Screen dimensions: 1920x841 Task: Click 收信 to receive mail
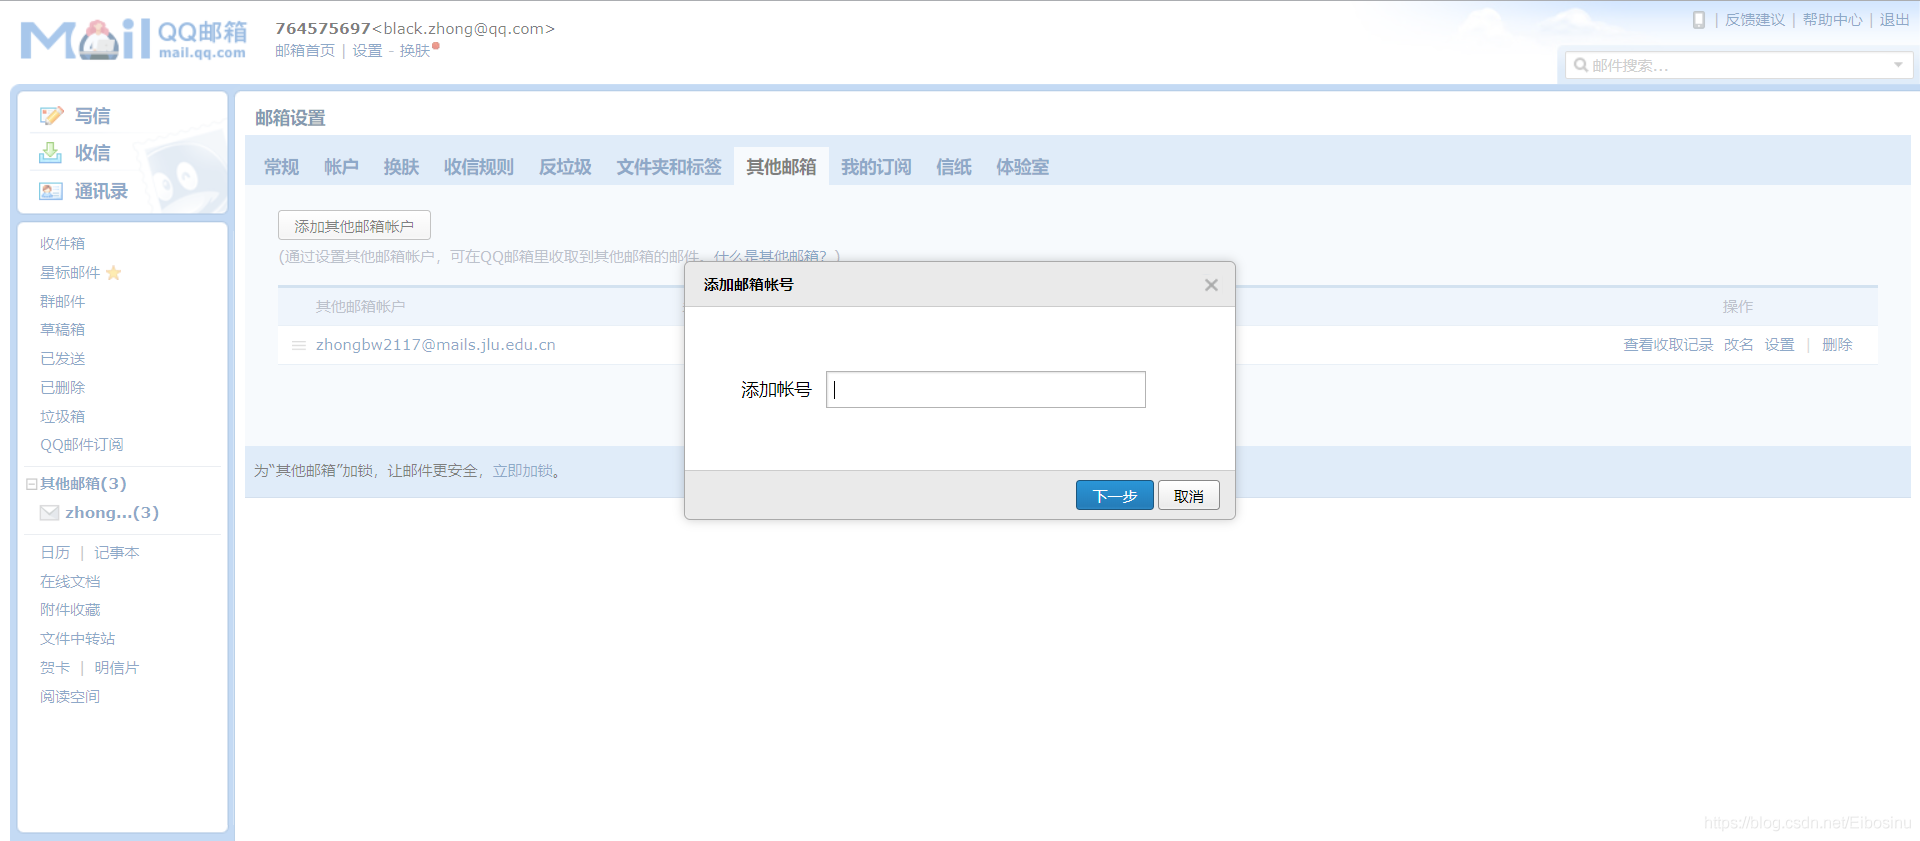click(93, 153)
